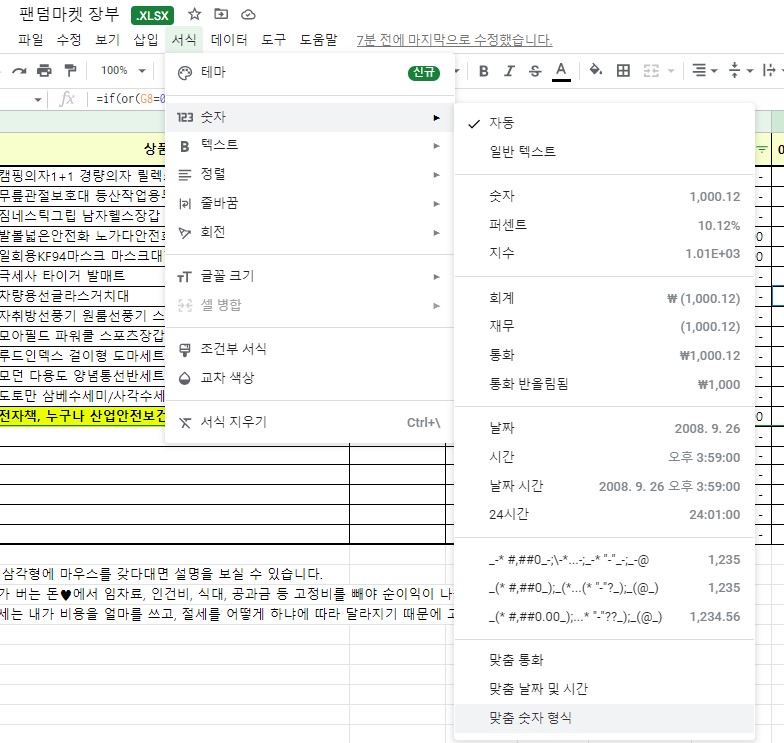The width and height of the screenshot is (784, 743).
Task: Select the paint format icon
Action: (70, 70)
